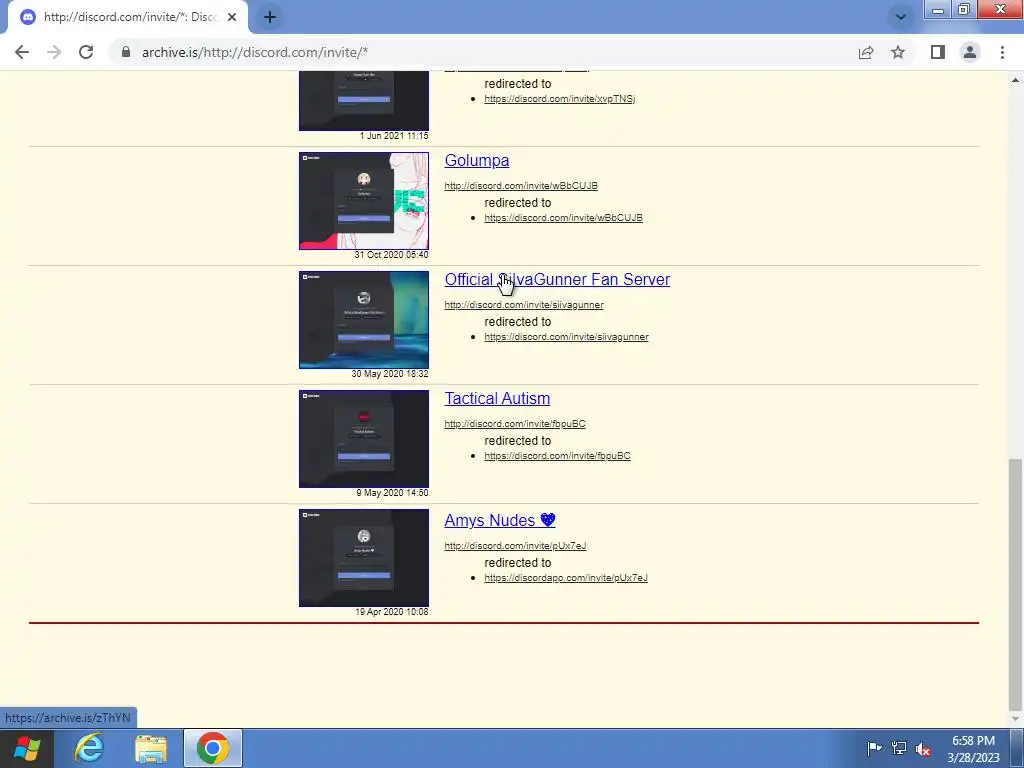Click https://discord.com/invite/fbpuBC redirect link
The image size is (1024, 768).
(x=557, y=456)
